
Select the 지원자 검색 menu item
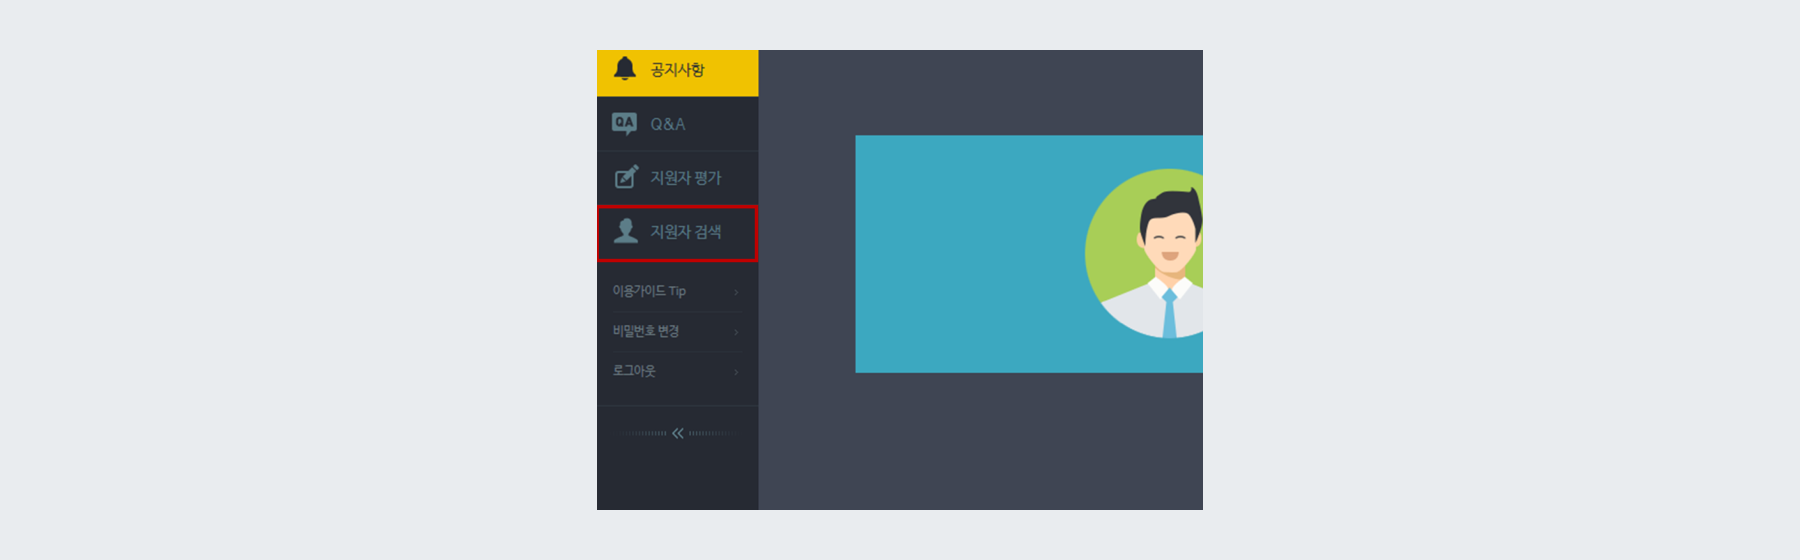[677, 233]
